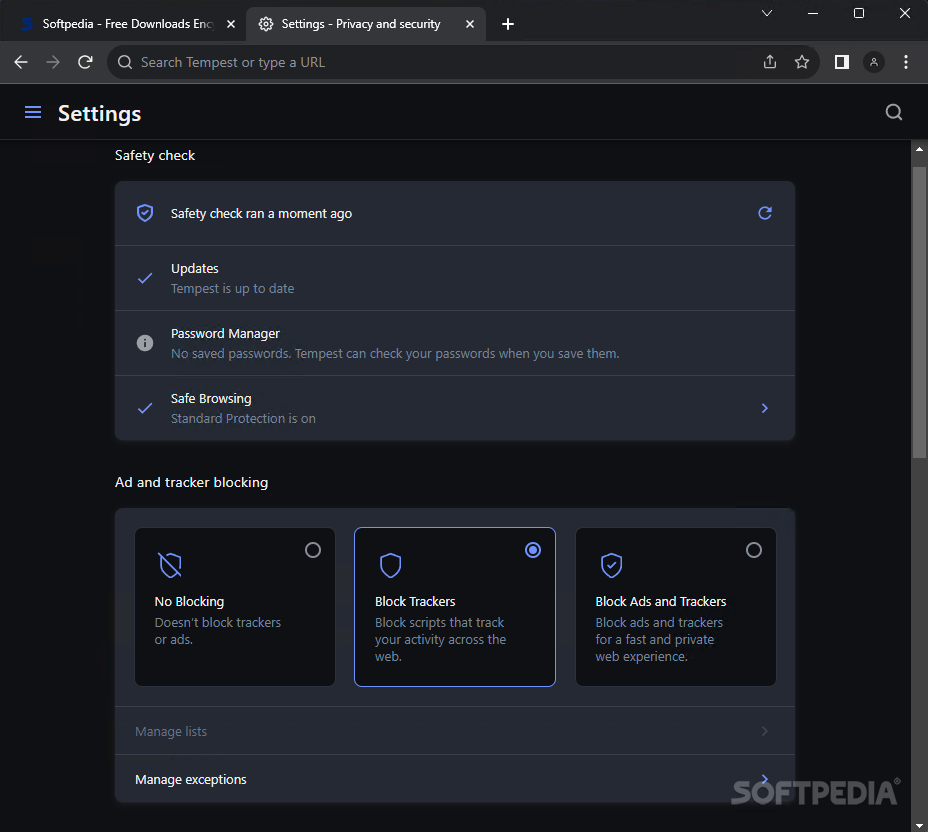Open the three-dot browser menu

(906, 62)
